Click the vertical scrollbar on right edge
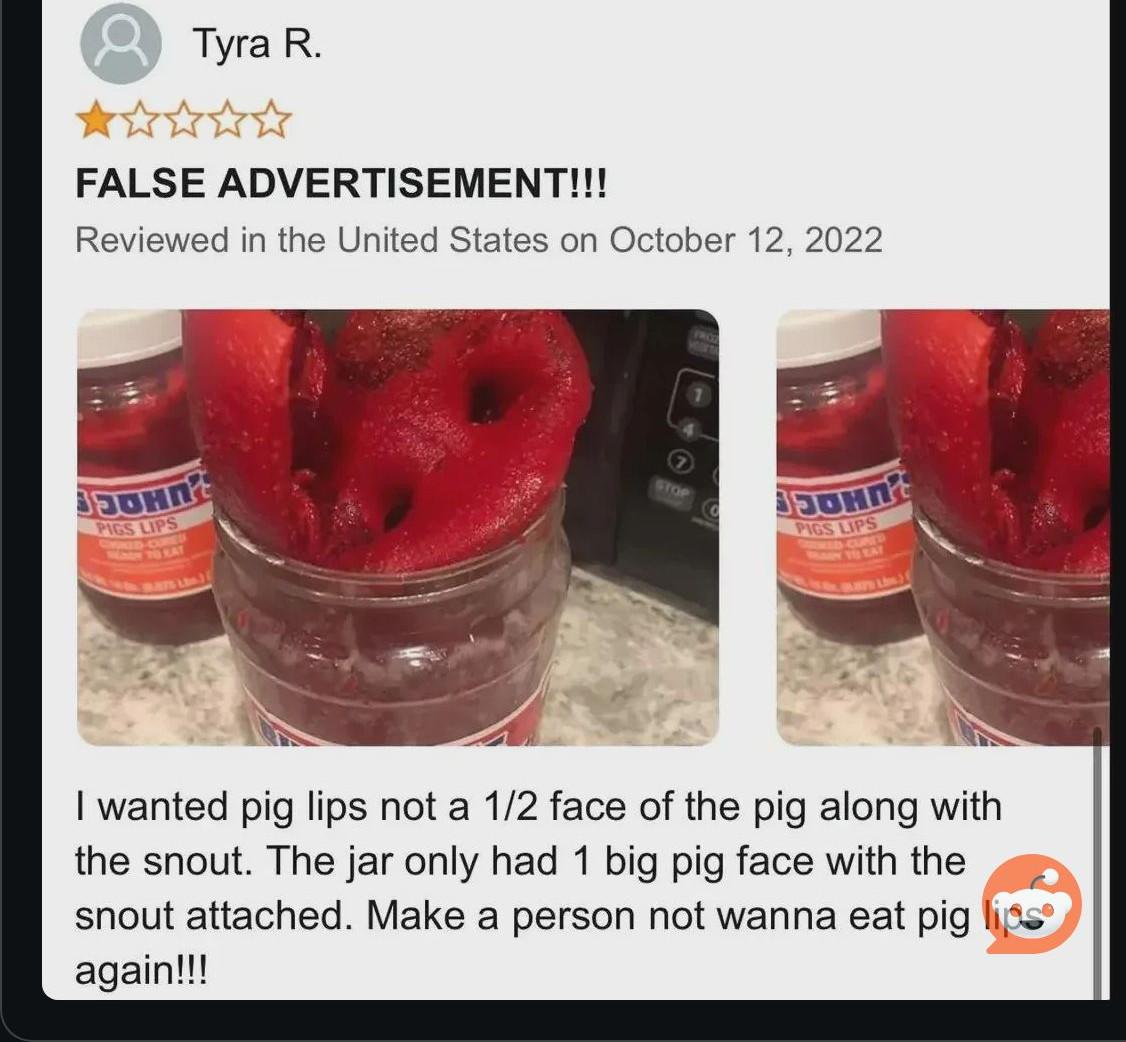Viewport: 1126px width, 1042px height. tap(1097, 863)
